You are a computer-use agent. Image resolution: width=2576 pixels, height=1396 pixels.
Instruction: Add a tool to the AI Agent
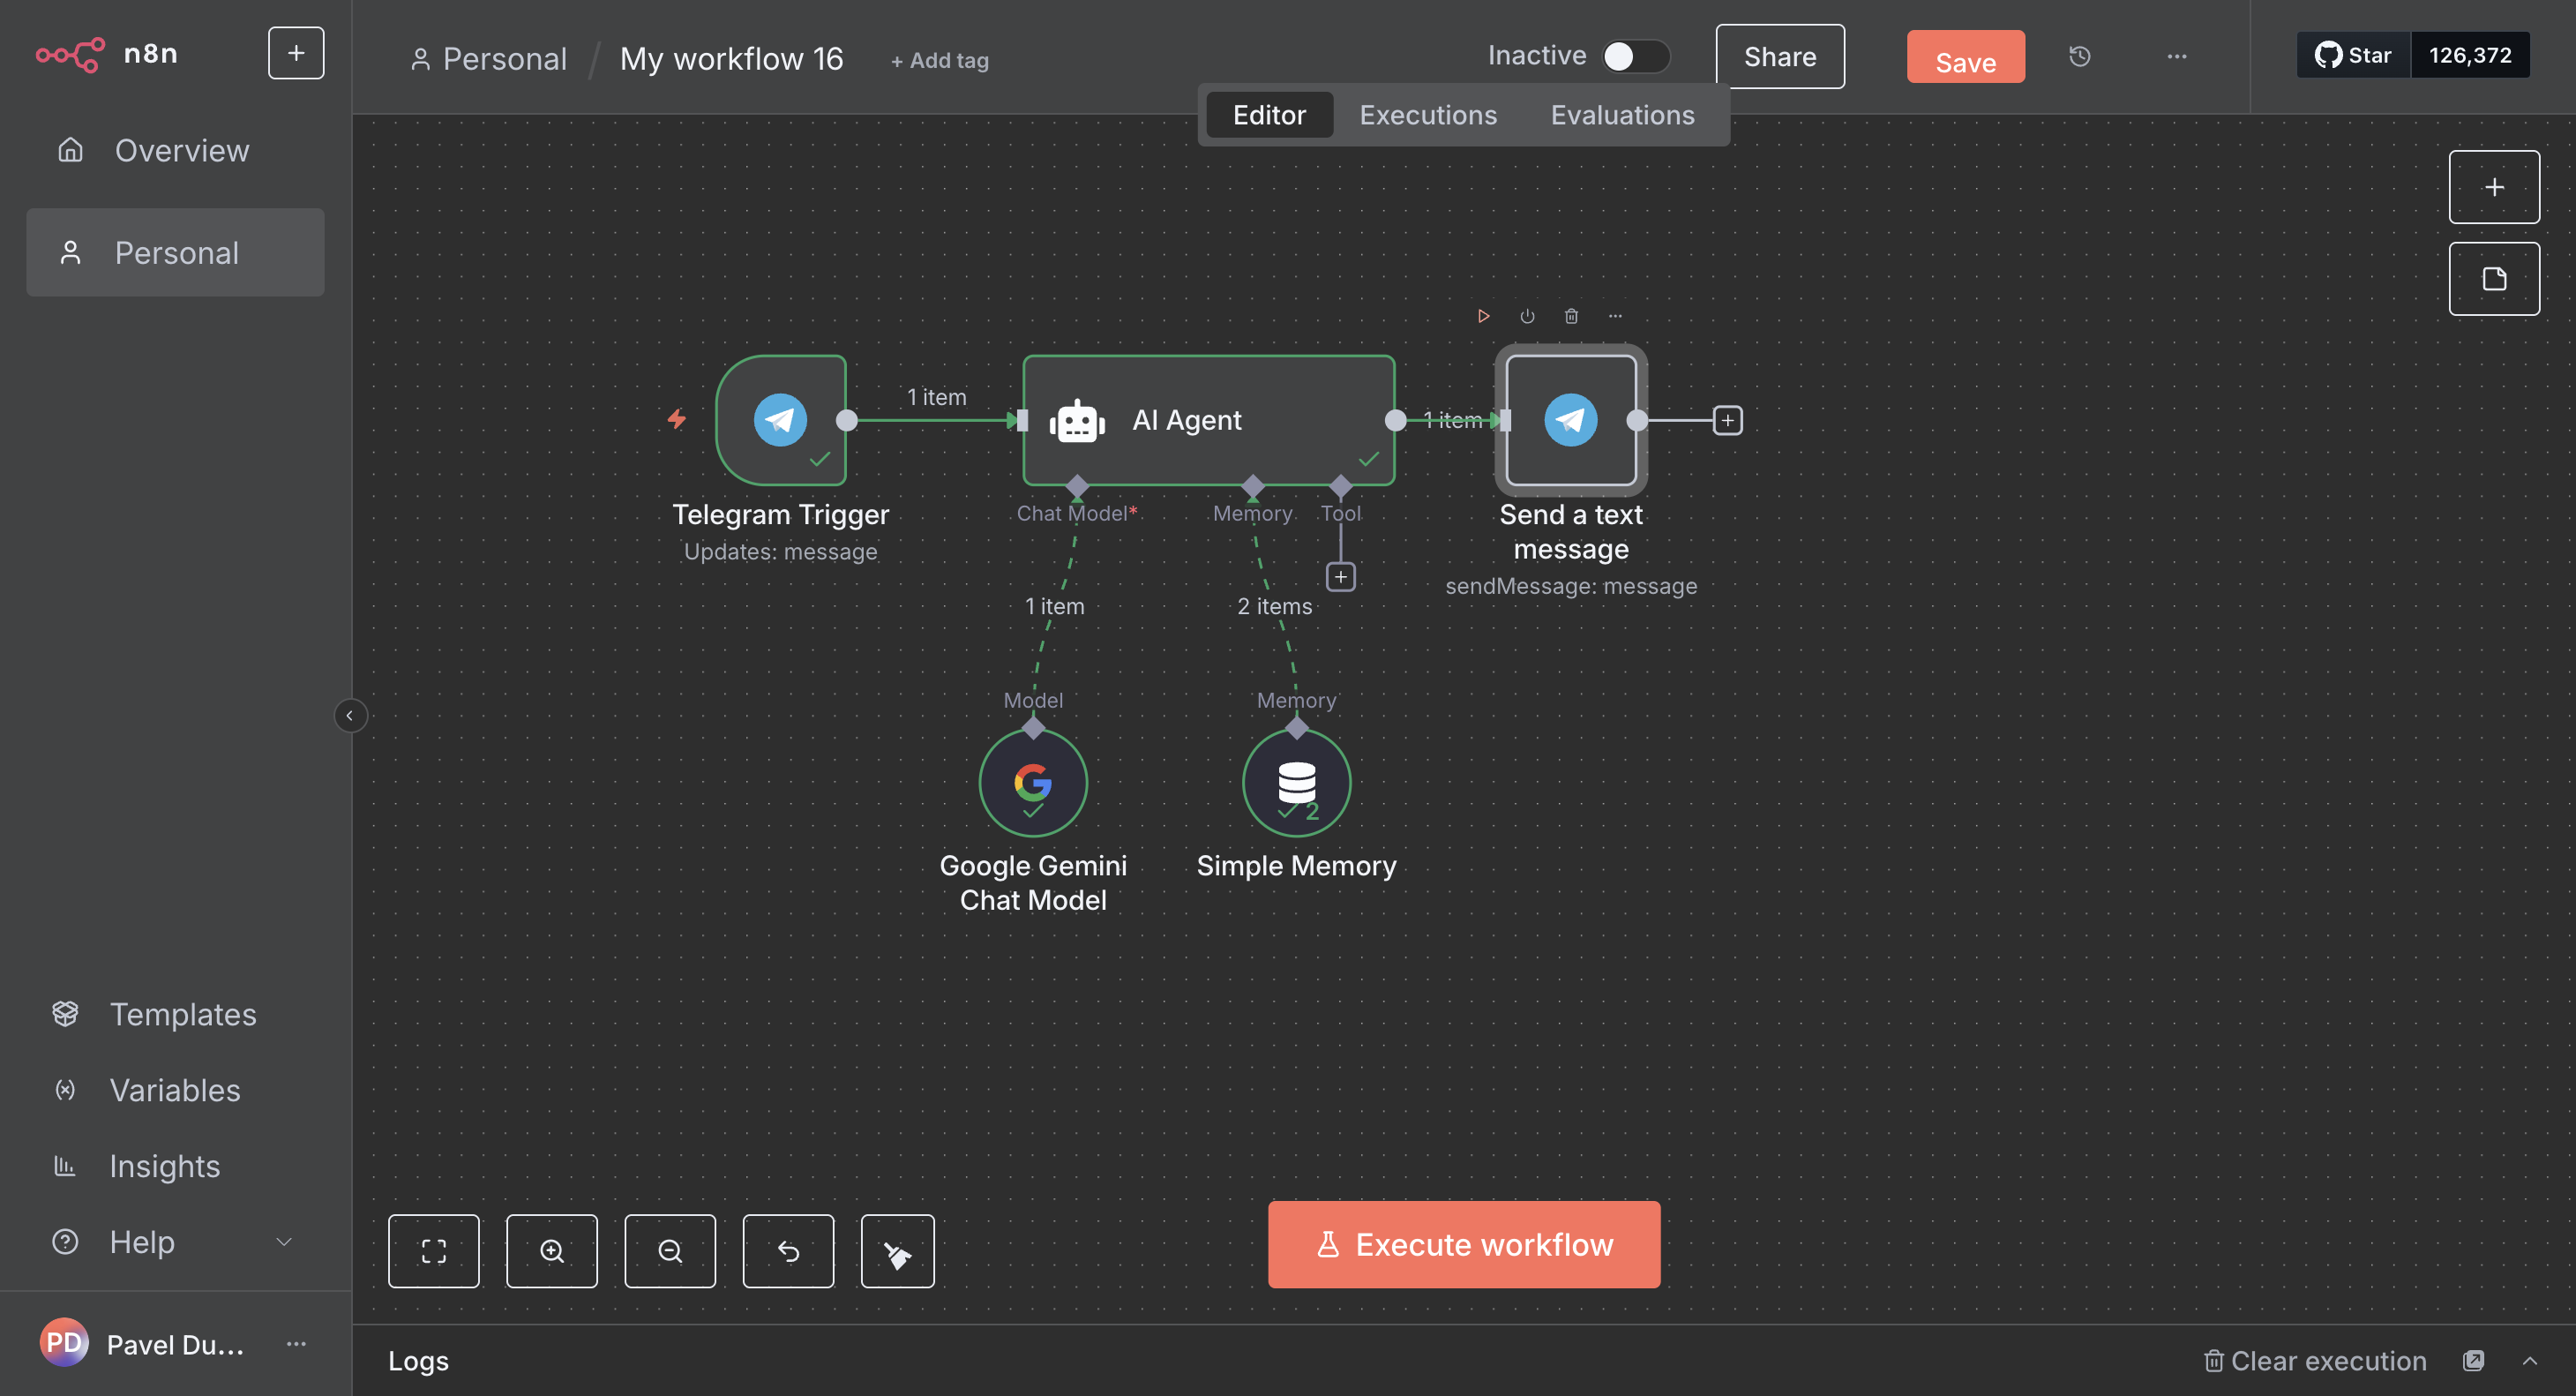(1340, 577)
